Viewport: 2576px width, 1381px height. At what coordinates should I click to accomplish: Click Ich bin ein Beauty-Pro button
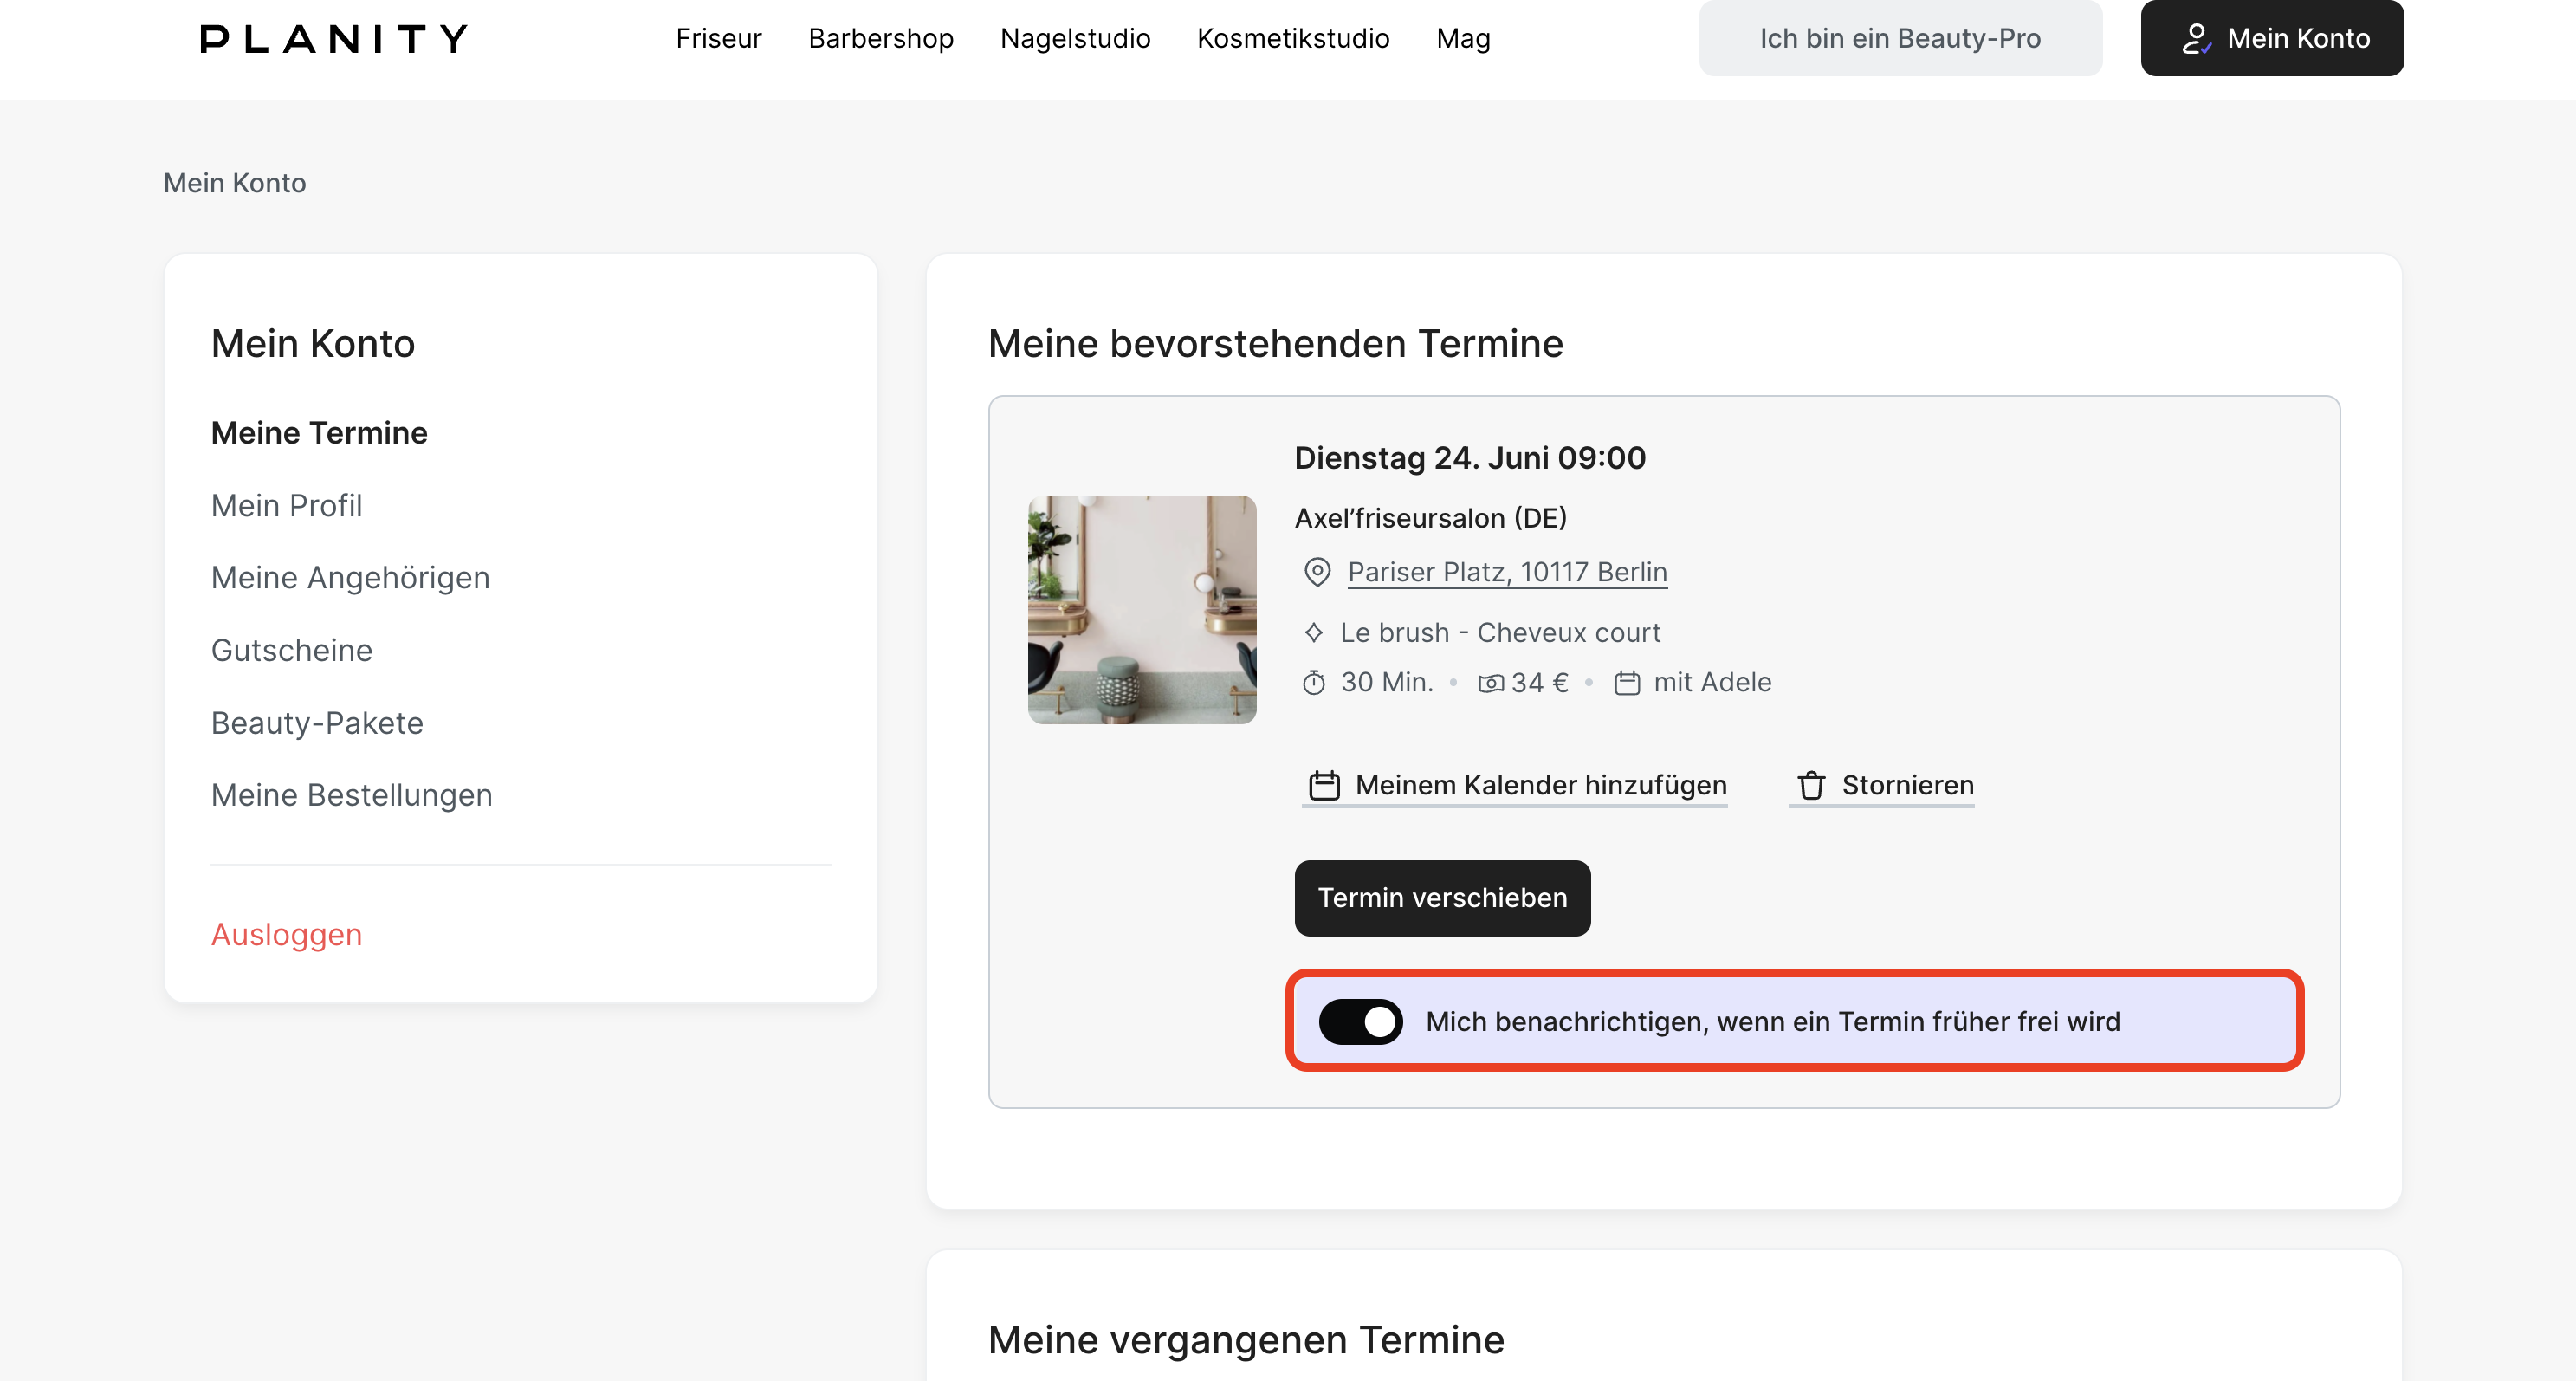1900,38
